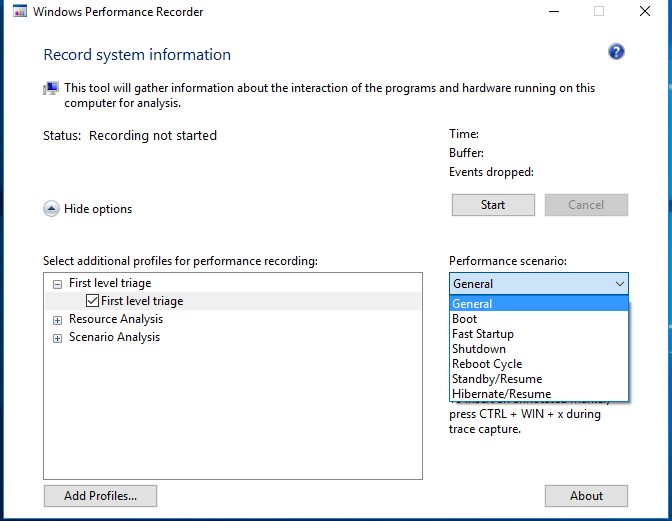
Task: Choose the Fast Startup scenario
Action: pyautogui.click(x=539, y=334)
